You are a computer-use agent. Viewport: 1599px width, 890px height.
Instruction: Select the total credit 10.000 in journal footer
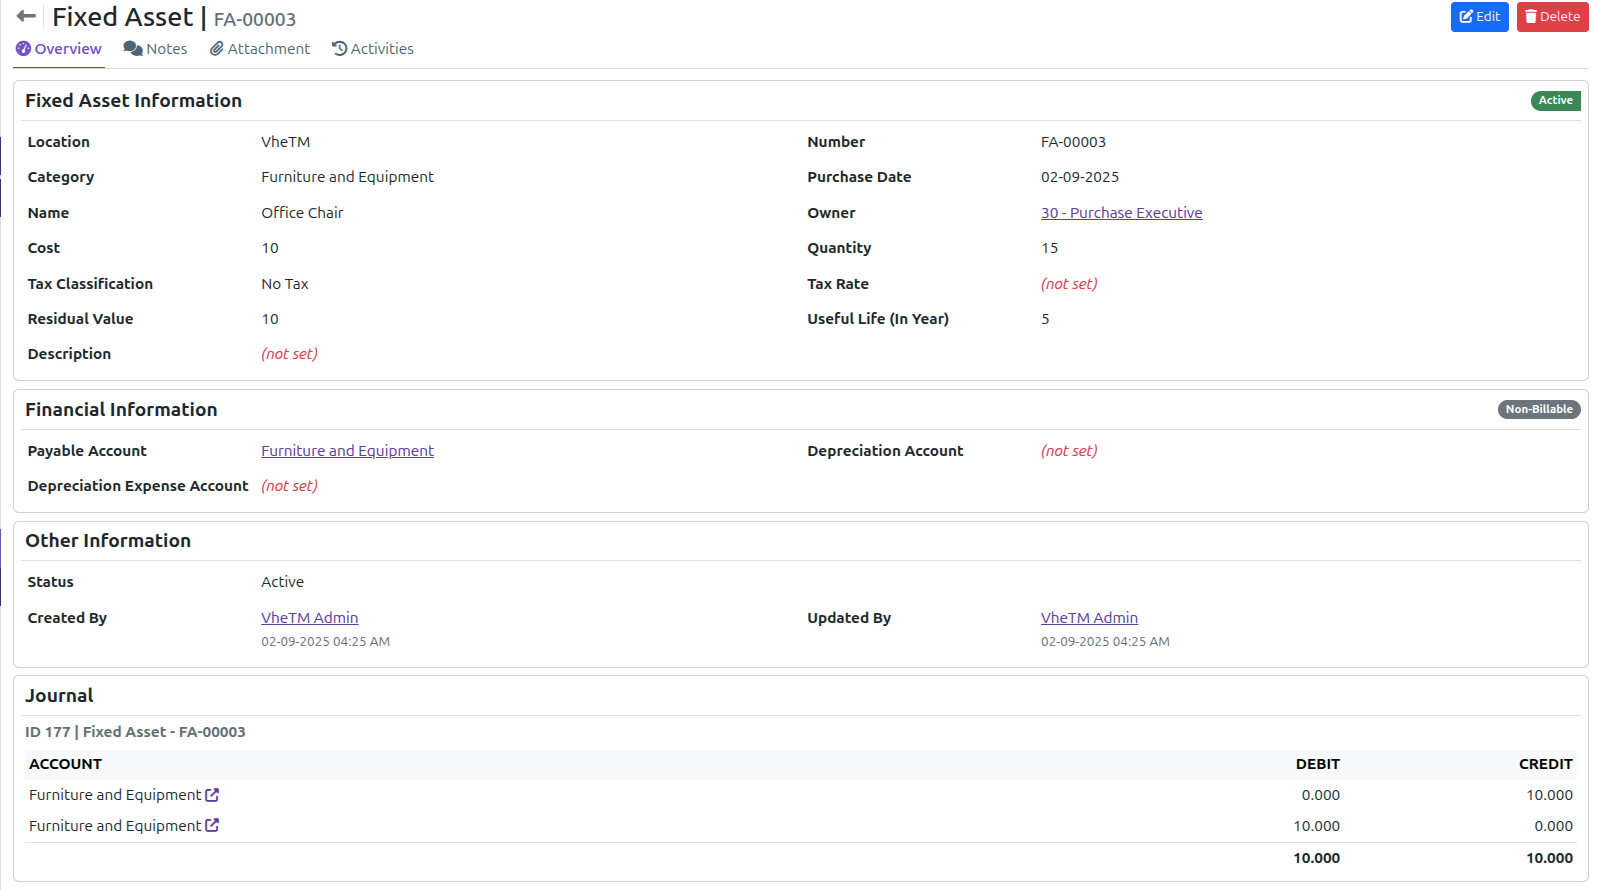tap(1549, 858)
